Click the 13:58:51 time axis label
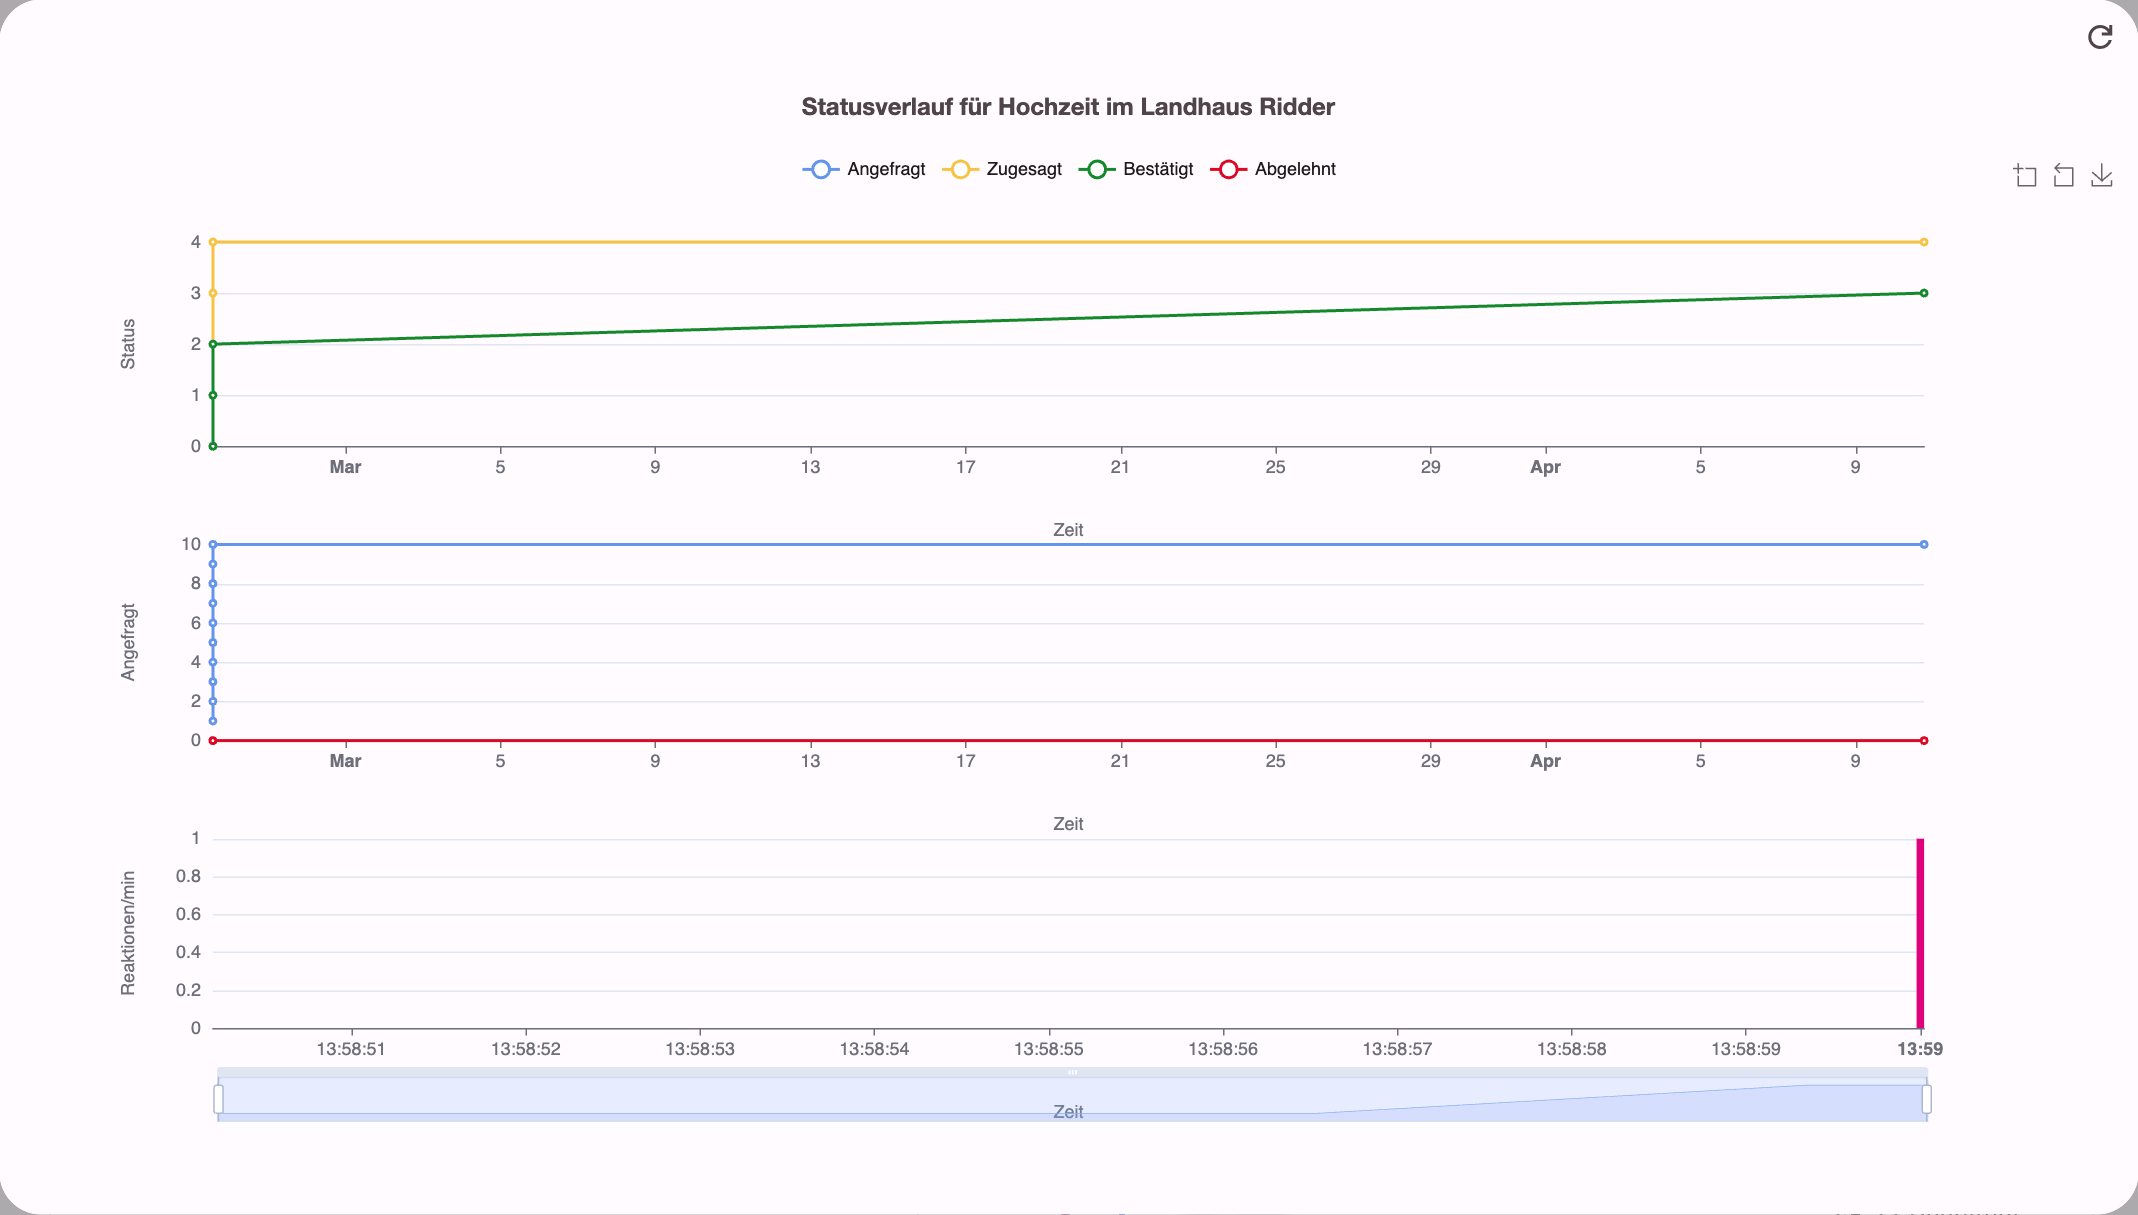This screenshot has height=1215, width=2138. (x=351, y=1049)
